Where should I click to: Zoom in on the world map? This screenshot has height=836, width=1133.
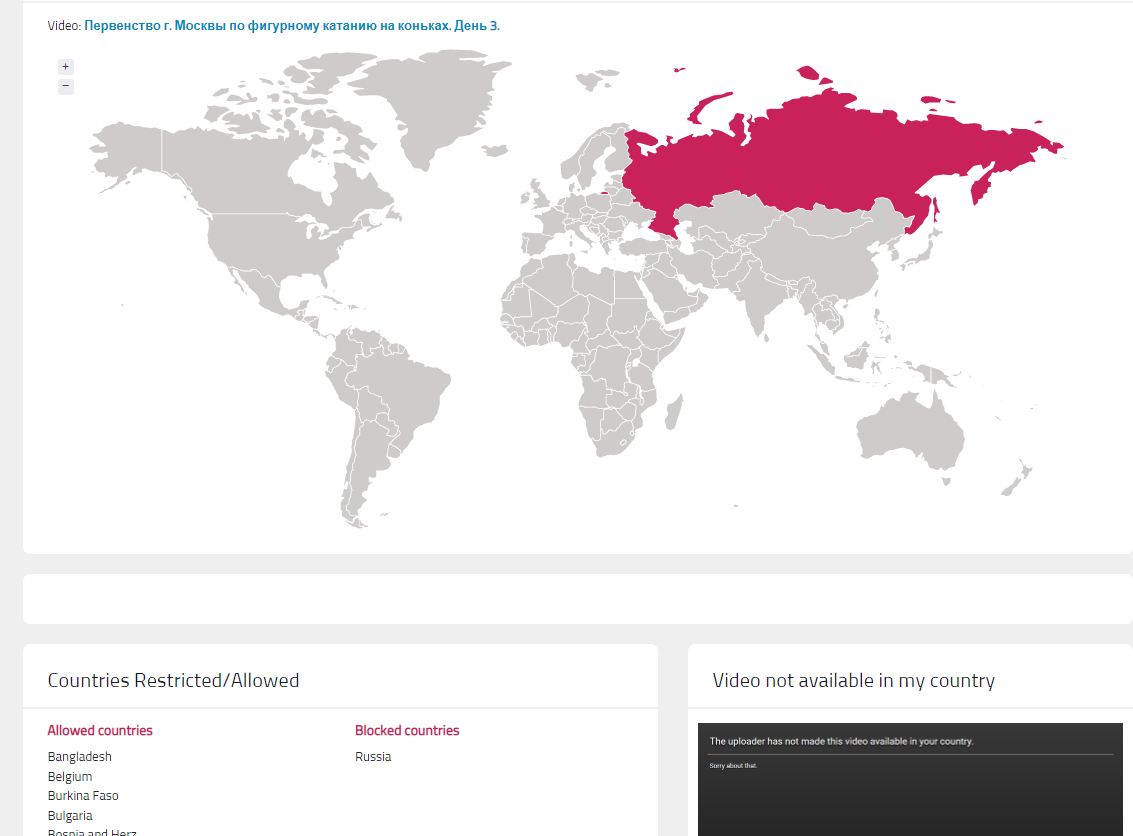(x=66, y=67)
